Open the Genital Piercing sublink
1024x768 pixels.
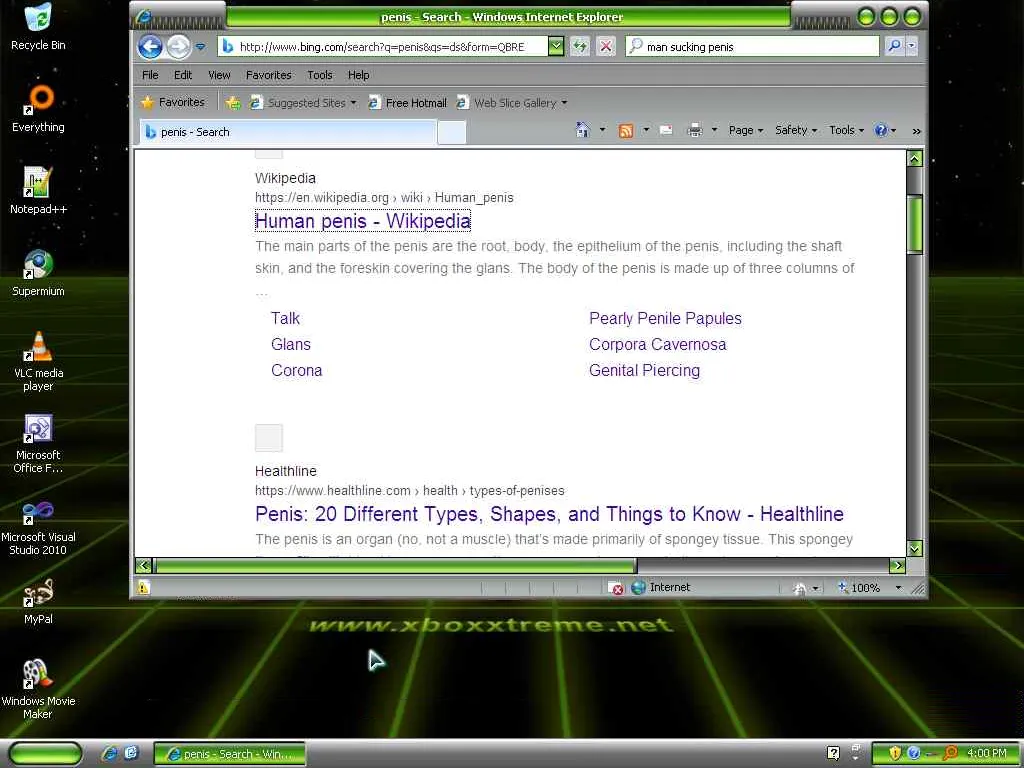[x=645, y=370]
